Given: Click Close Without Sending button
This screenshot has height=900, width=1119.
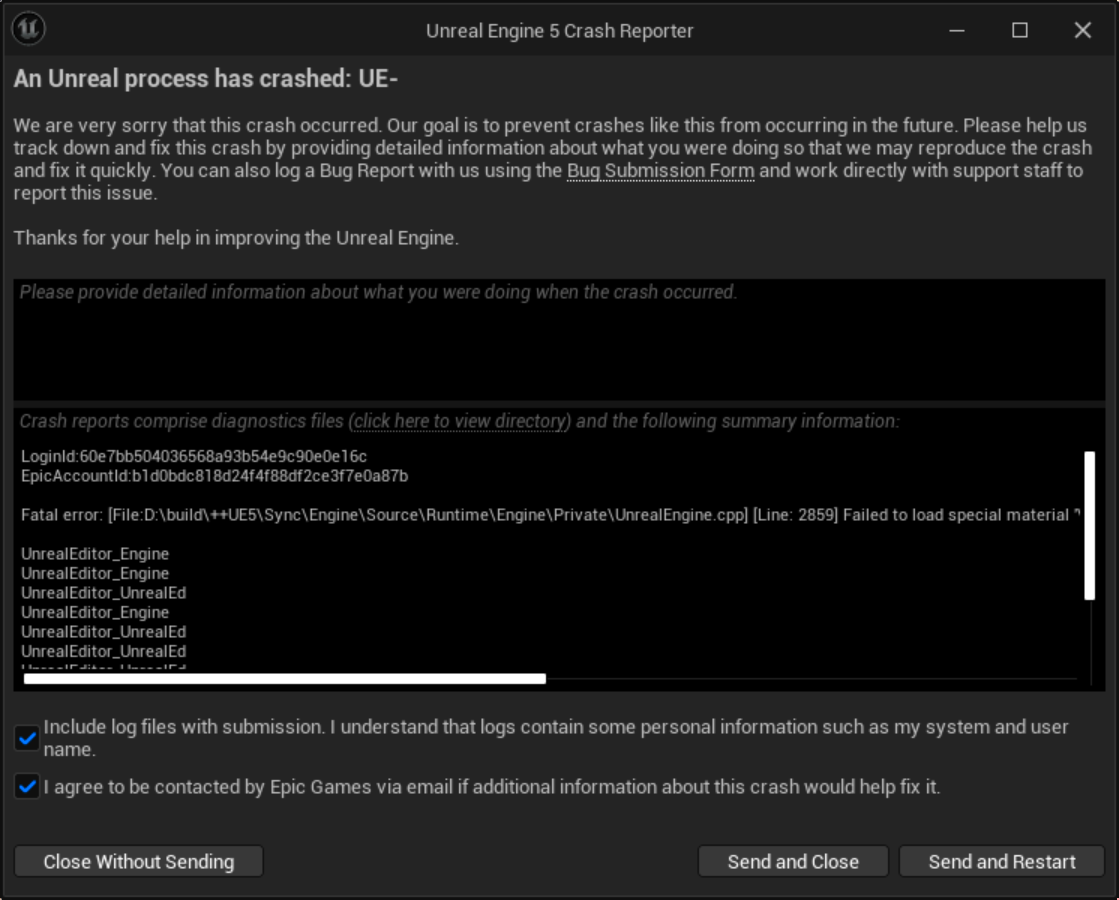Looking at the screenshot, I should [138, 861].
